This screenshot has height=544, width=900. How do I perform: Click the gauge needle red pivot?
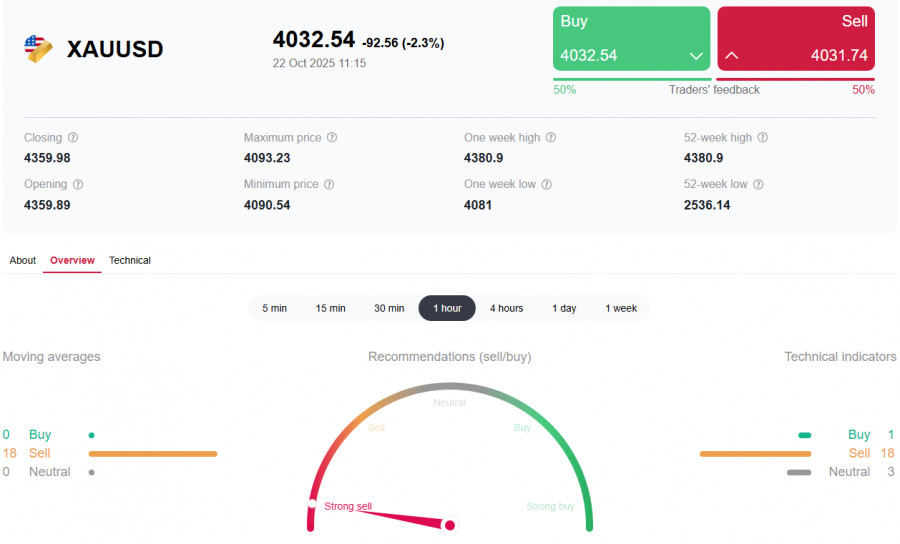(450, 525)
